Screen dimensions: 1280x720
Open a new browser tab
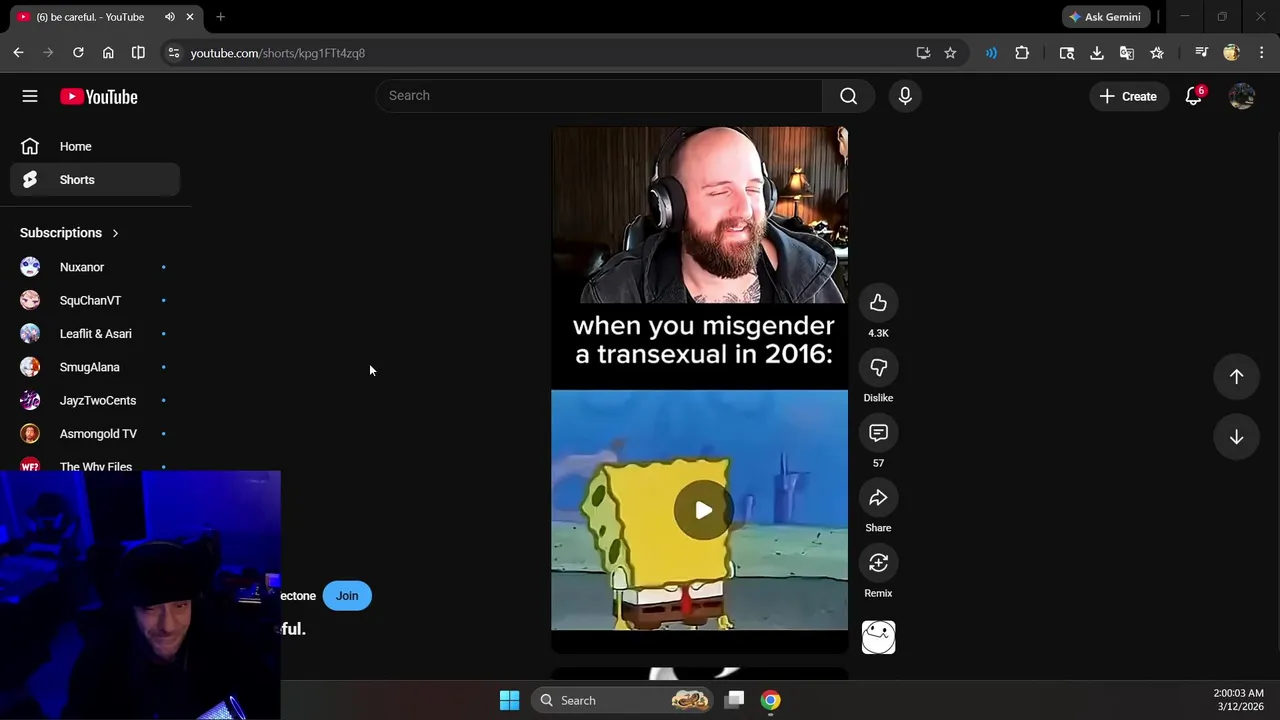[x=220, y=17]
